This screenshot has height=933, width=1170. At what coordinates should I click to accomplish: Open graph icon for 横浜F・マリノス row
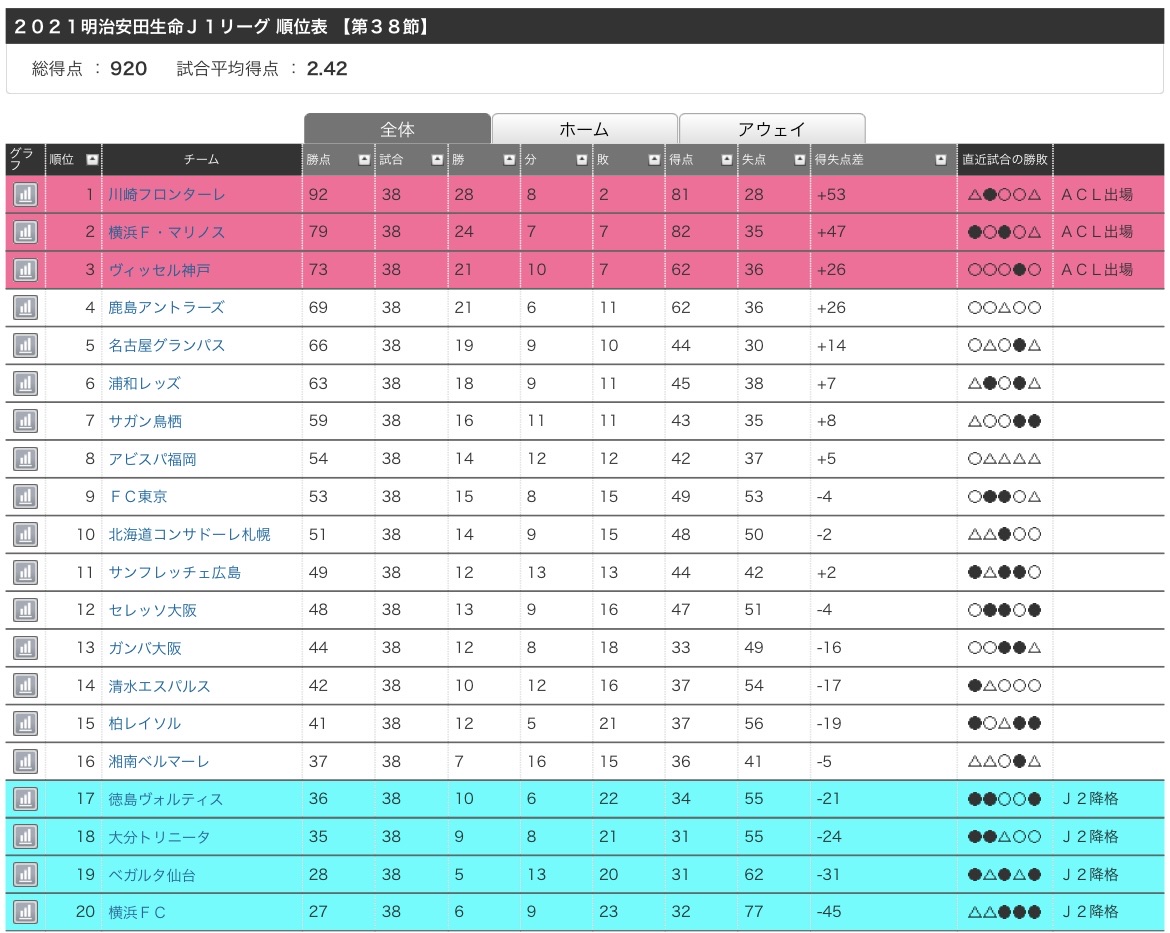pos(25,232)
